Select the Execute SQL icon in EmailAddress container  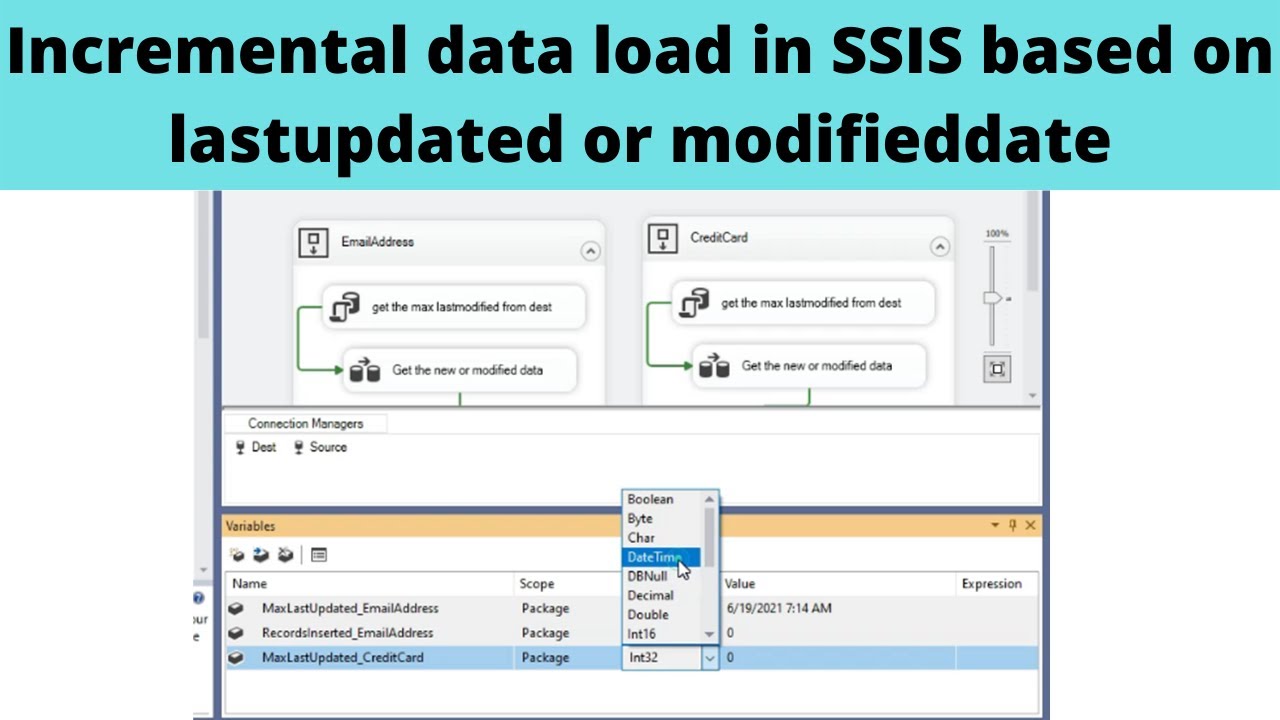pos(346,307)
